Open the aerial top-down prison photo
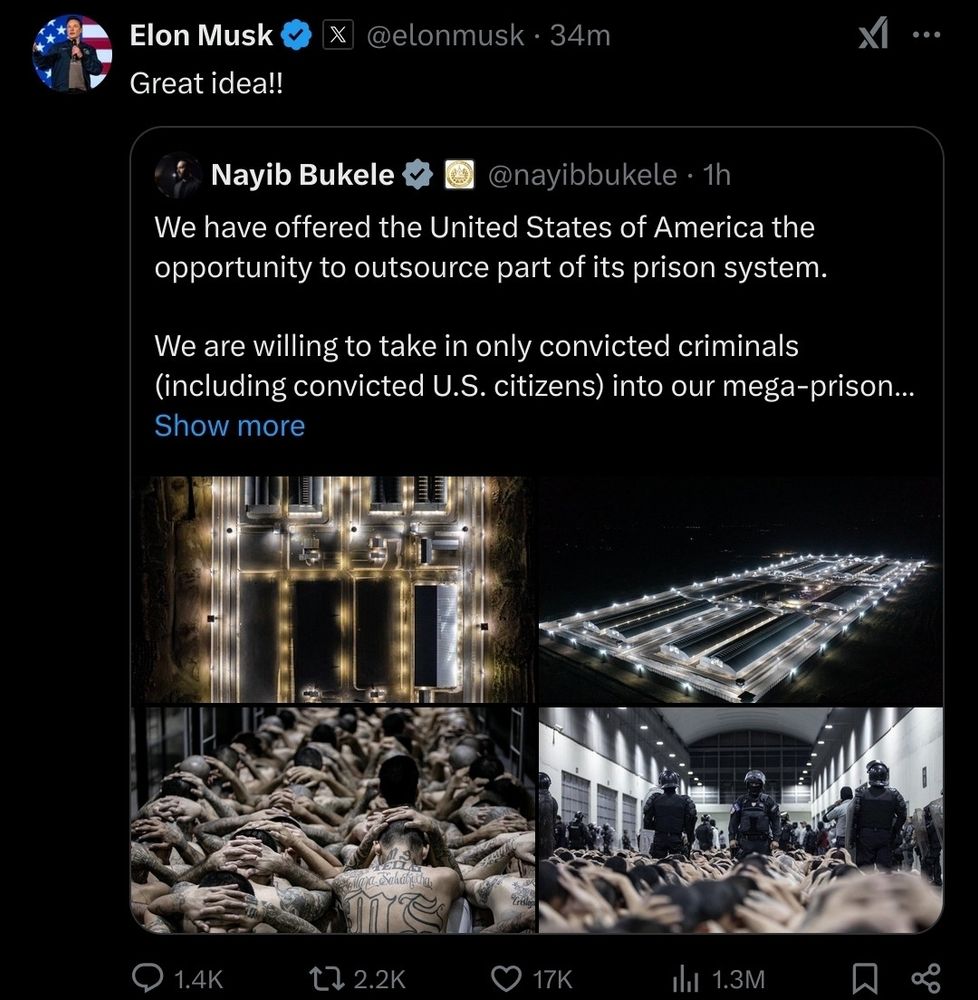 pyautogui.click(x=333, y=589)
